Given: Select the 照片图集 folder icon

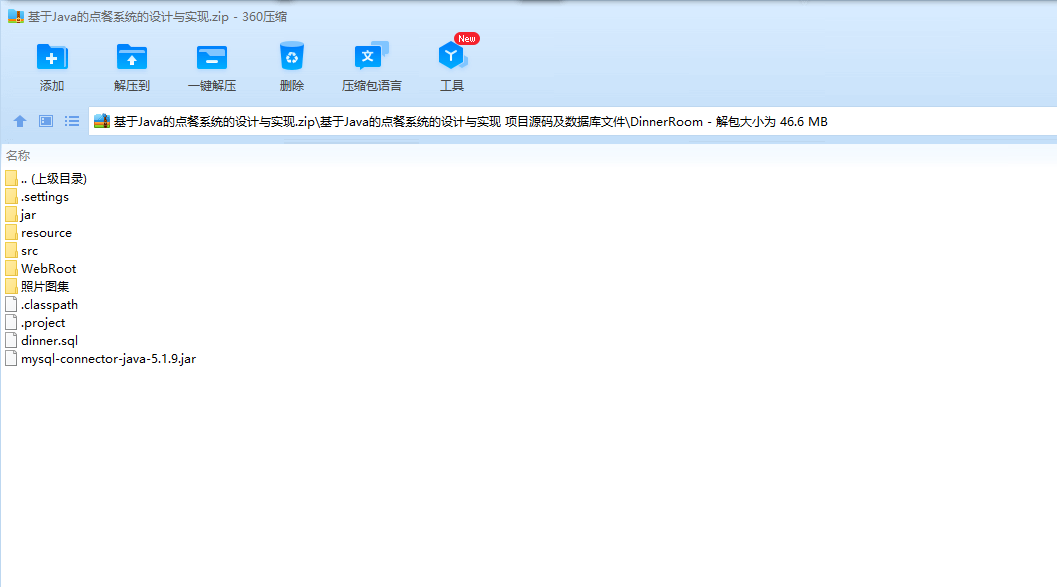Looking at the screenshot, I should [11, 286].
